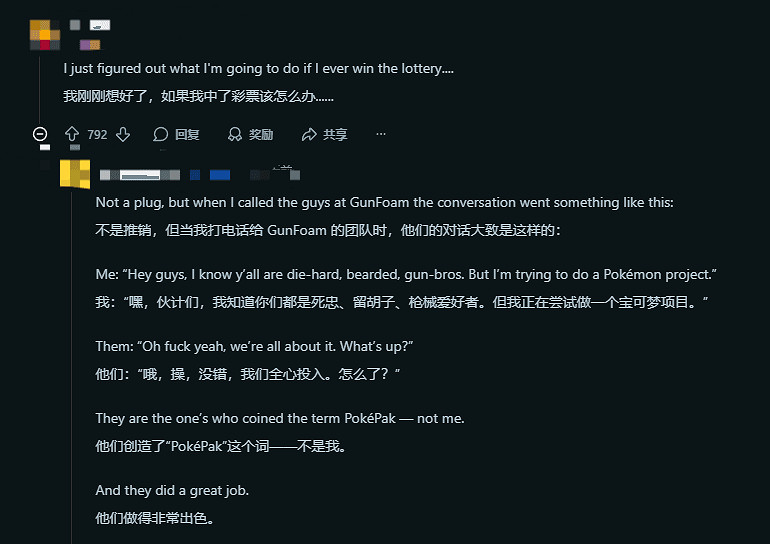Downvote the lottery comment
Image resolution: width=770 pixels, height=544 pixels.
(123, 134)
